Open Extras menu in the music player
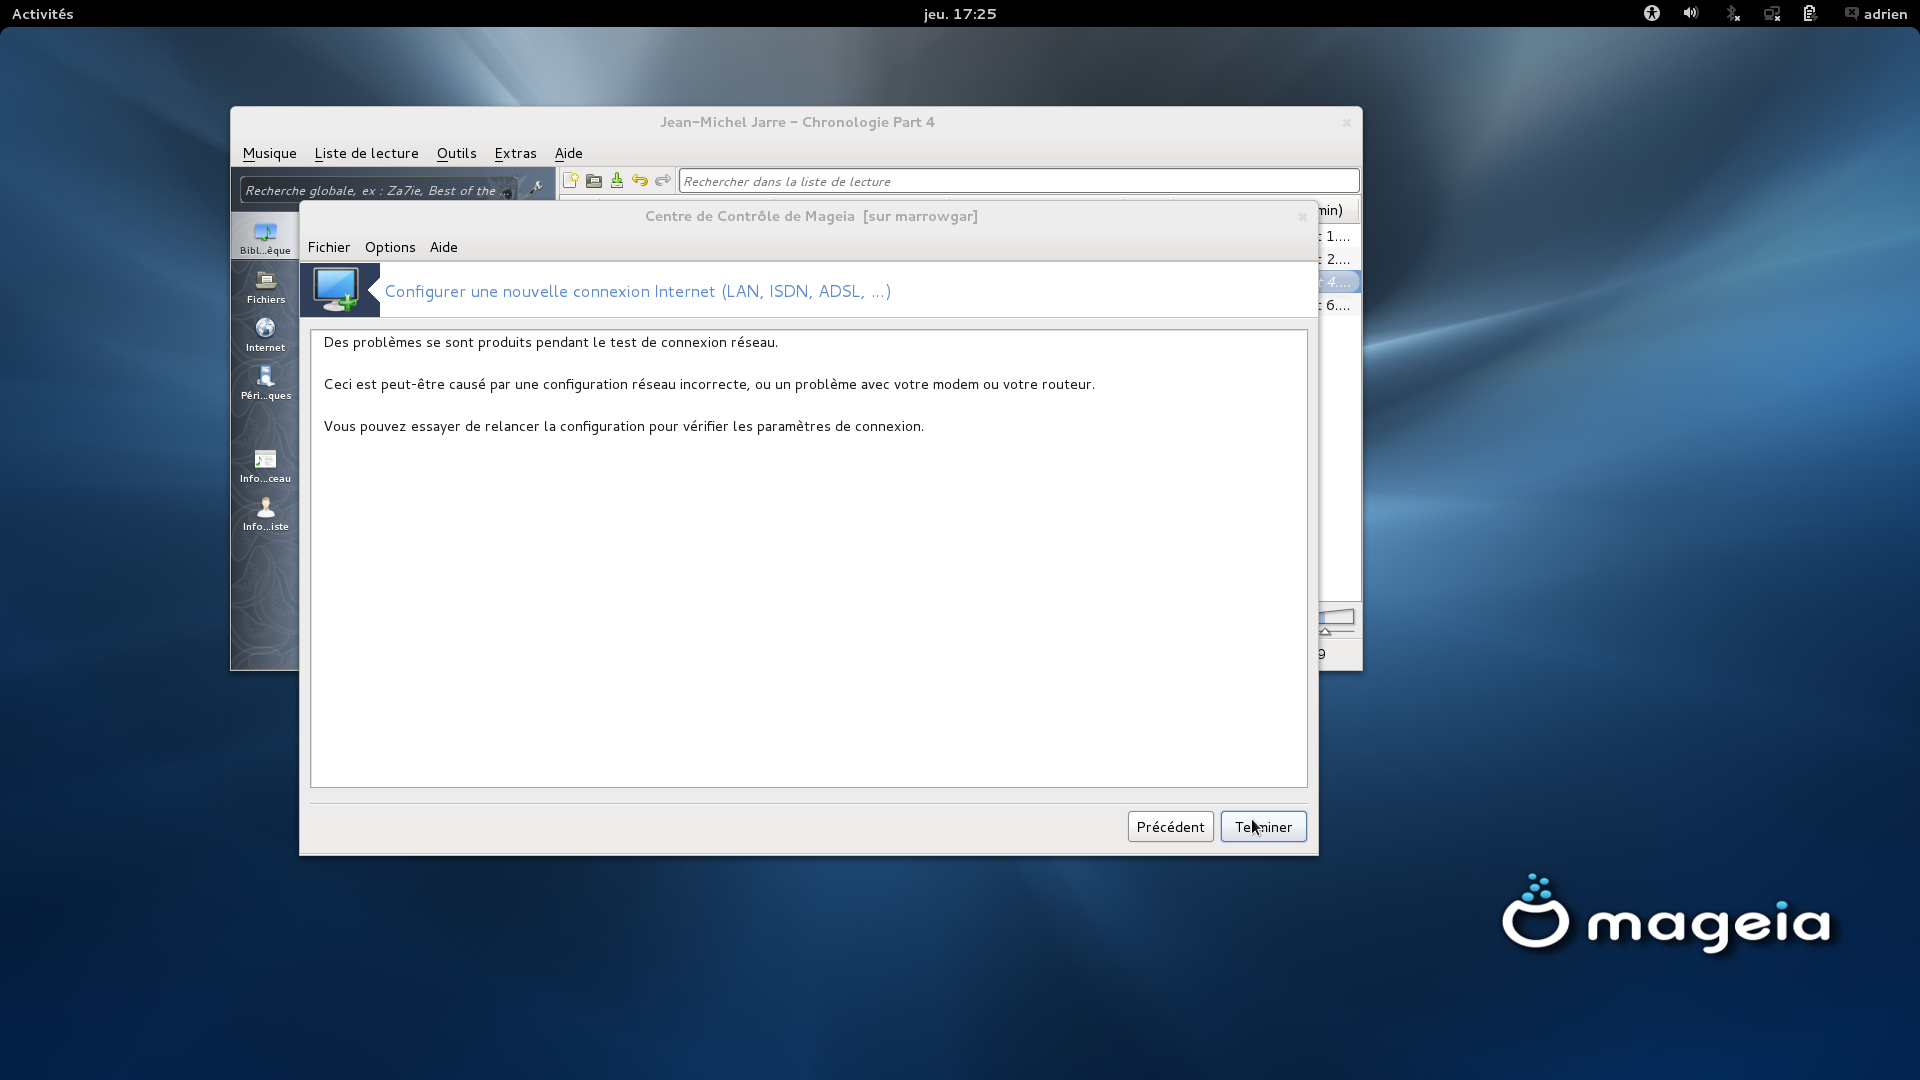The image size is (1920, 1080). (x=515, y=153)
